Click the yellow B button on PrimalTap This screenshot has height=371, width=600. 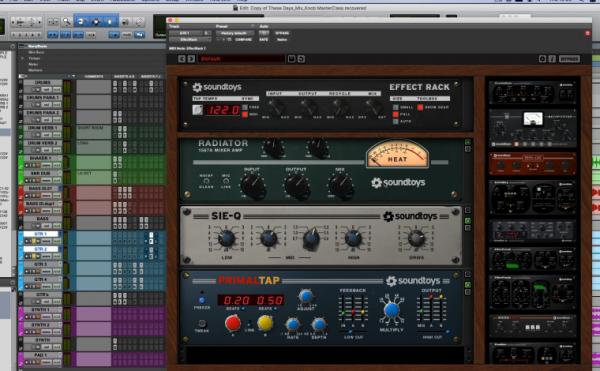(x=265, y=324)
